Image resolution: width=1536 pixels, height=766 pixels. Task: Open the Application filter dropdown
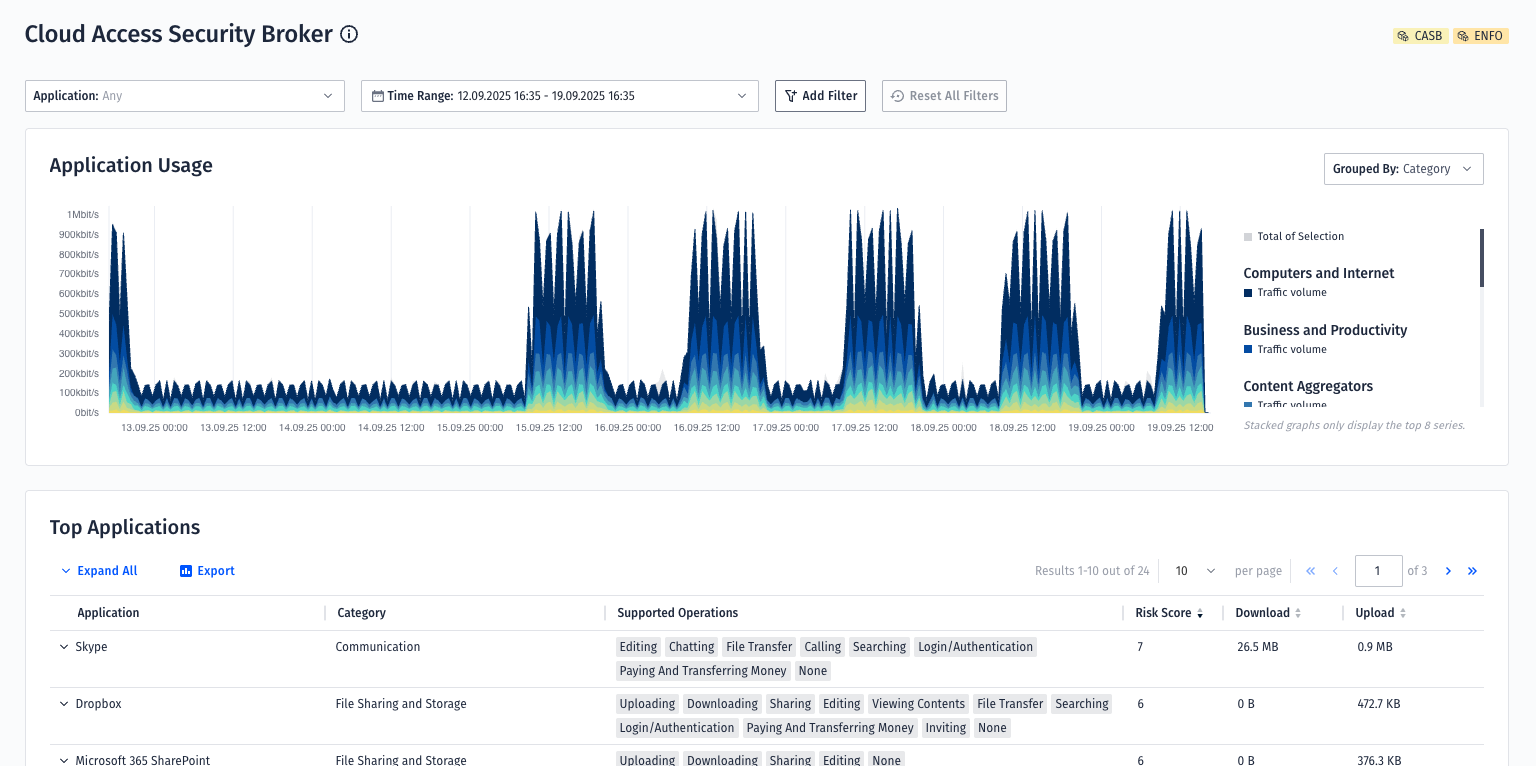coord(185,96)
